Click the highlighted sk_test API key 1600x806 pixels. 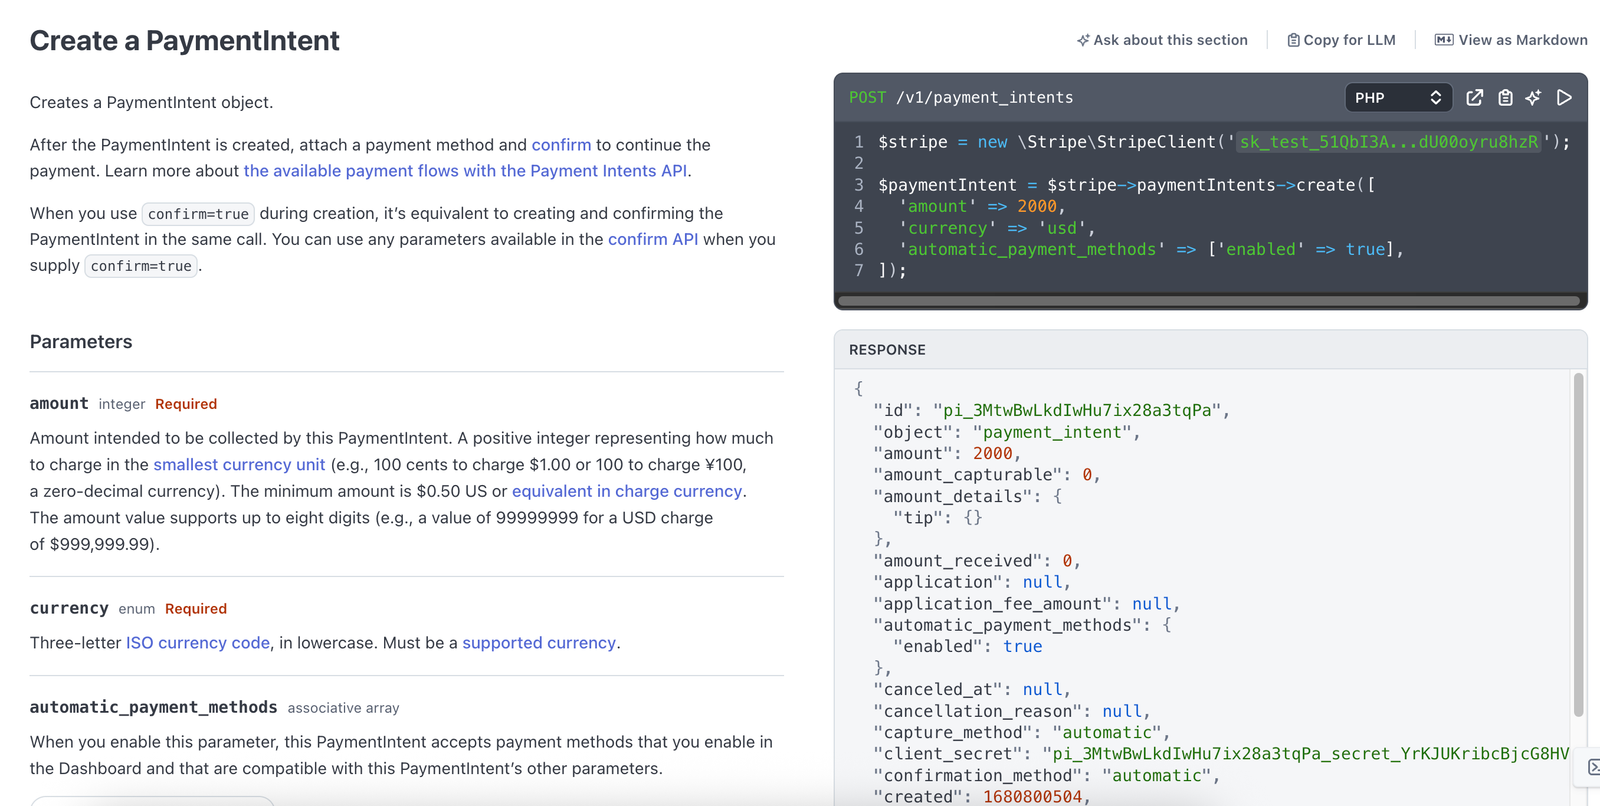pyautogui.click(x=1389, y=142)
